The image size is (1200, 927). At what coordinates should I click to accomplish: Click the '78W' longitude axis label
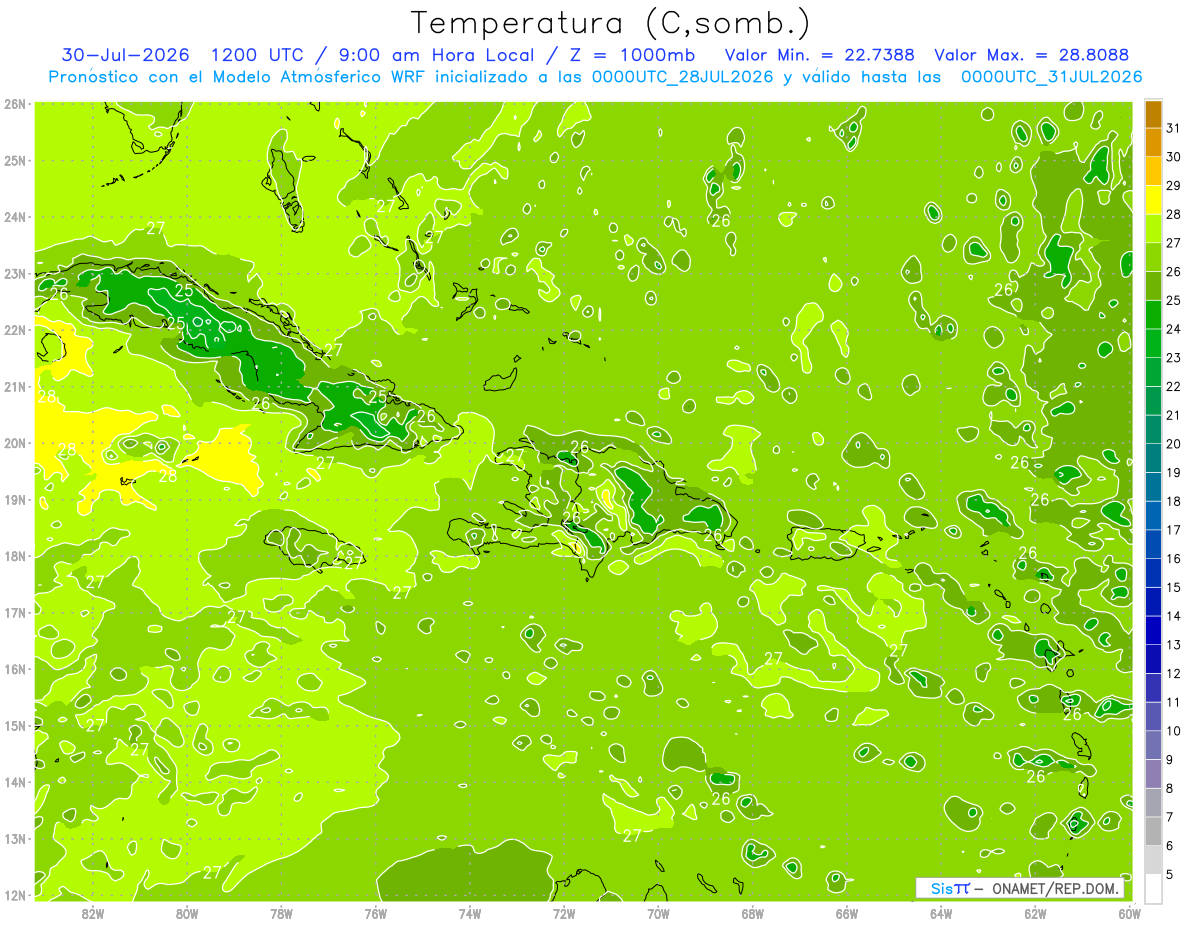[x=281, y=913]
